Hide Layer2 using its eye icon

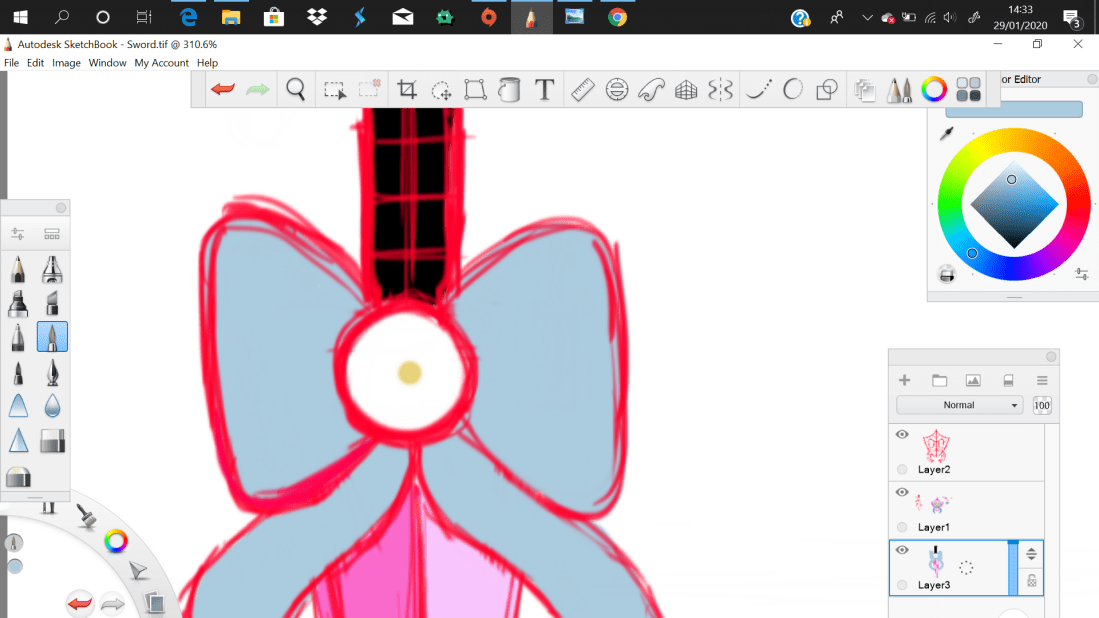(x=902, y=434)
